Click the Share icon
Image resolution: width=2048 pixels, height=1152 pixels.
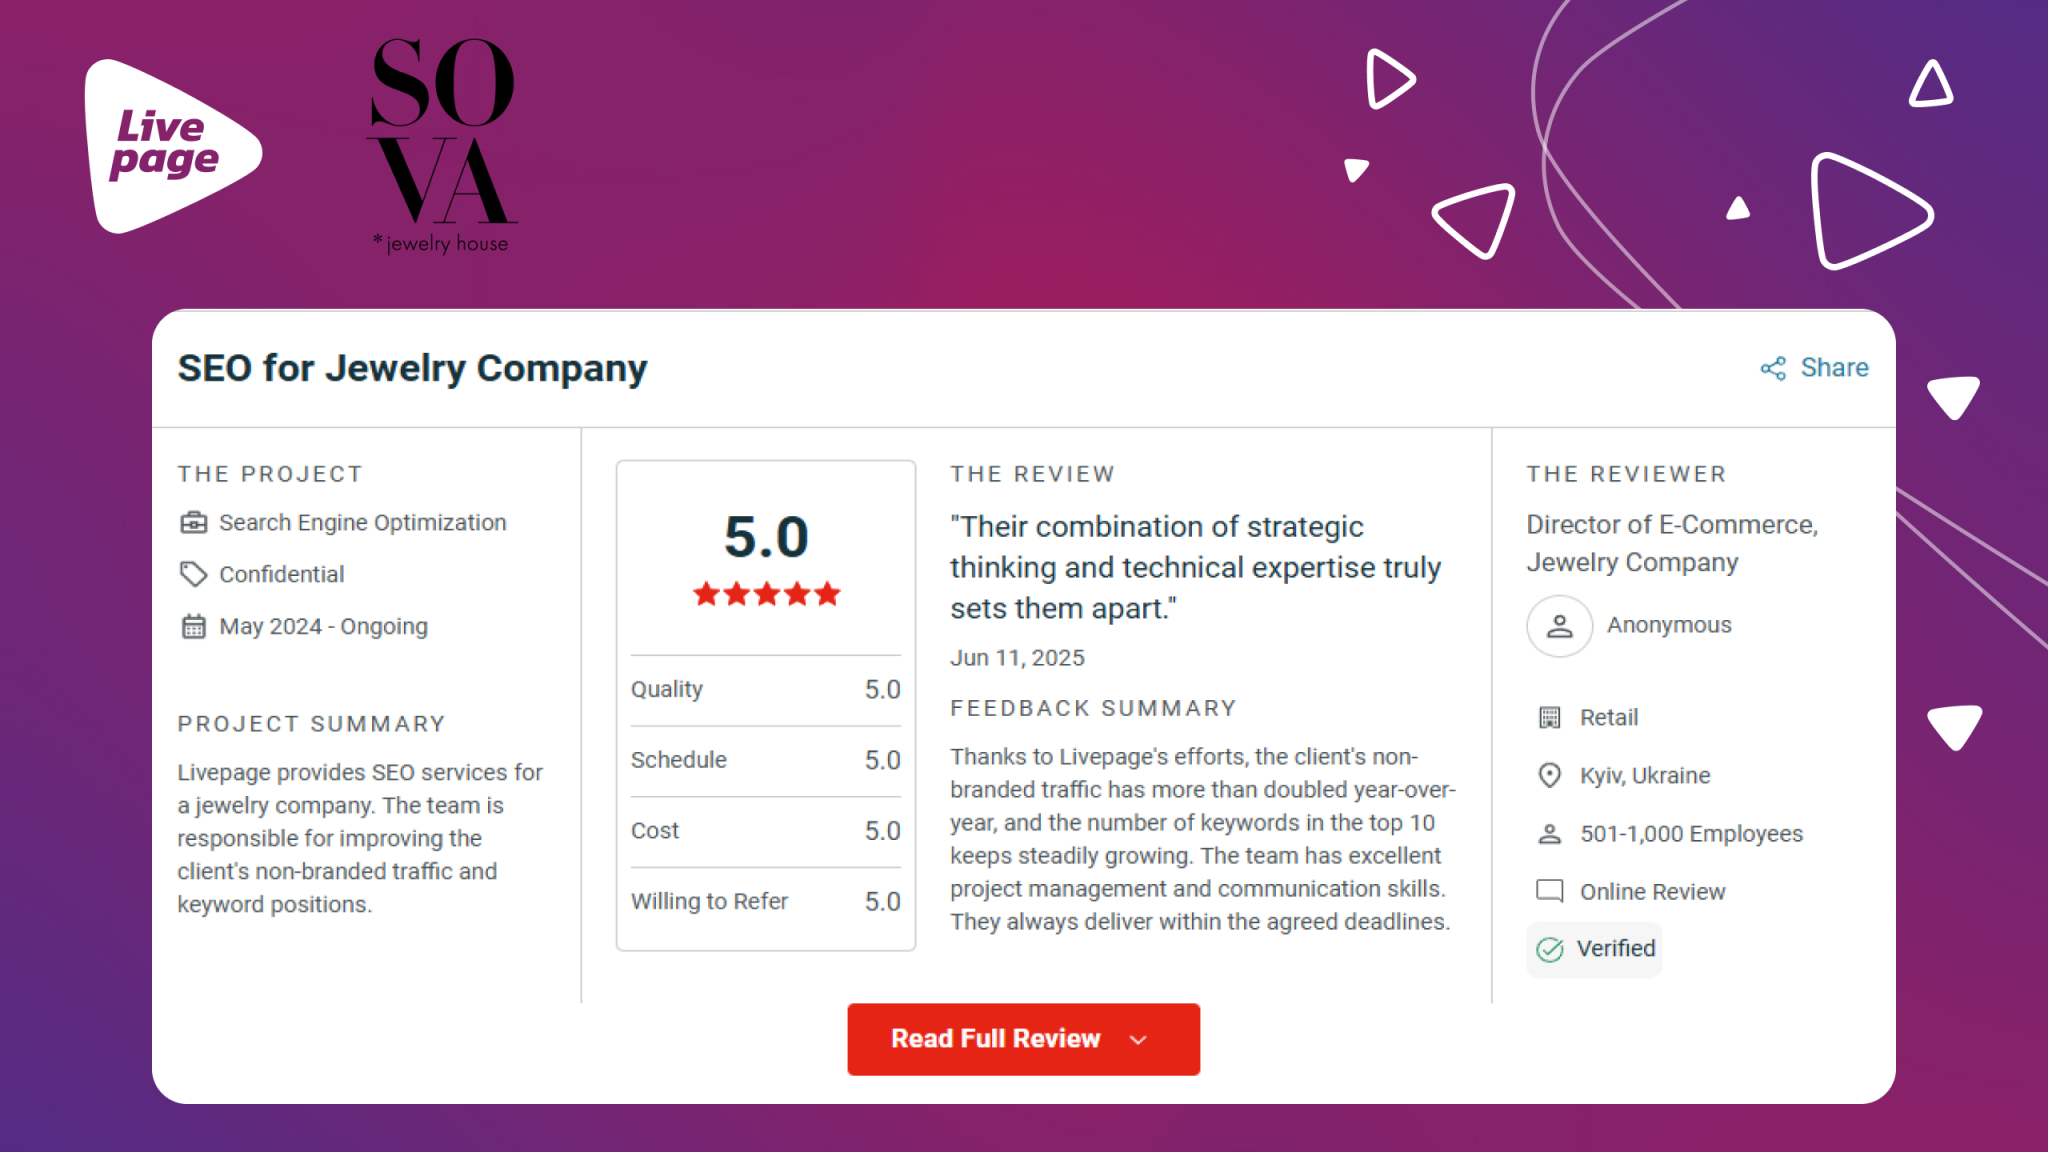point(1773,368)
